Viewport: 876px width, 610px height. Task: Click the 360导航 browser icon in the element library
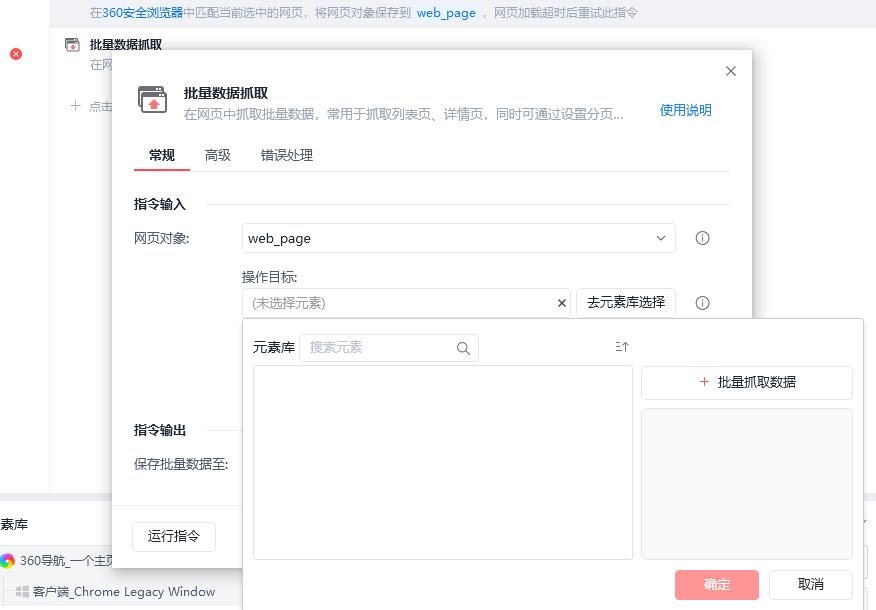(8, 561)
